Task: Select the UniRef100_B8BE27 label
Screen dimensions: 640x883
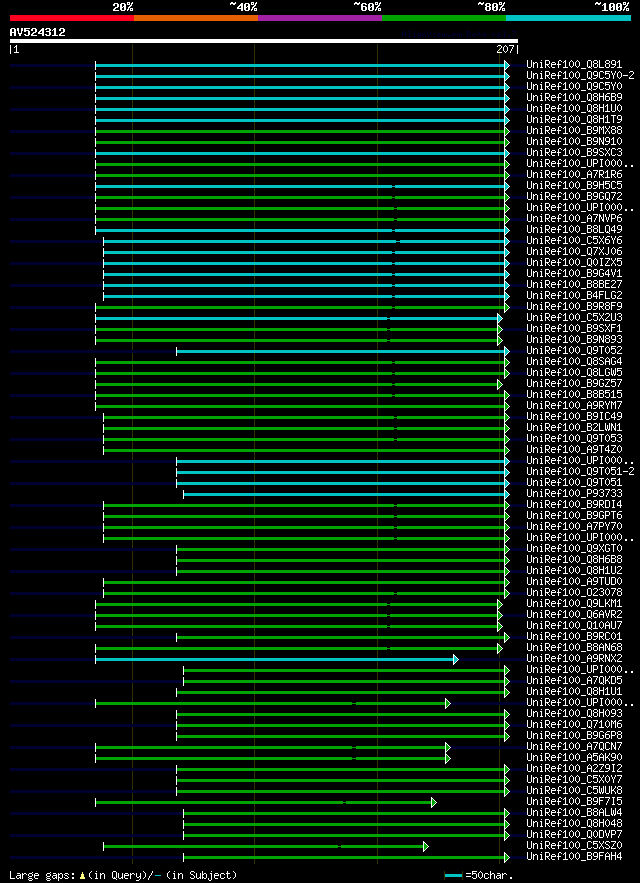Action: [574, 284]
